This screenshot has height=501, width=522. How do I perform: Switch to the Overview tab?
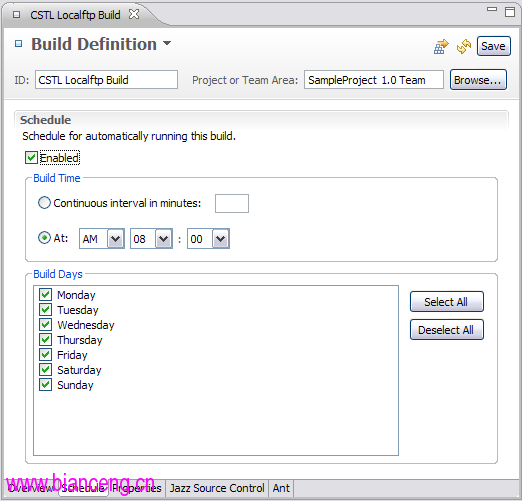(30, 488)
